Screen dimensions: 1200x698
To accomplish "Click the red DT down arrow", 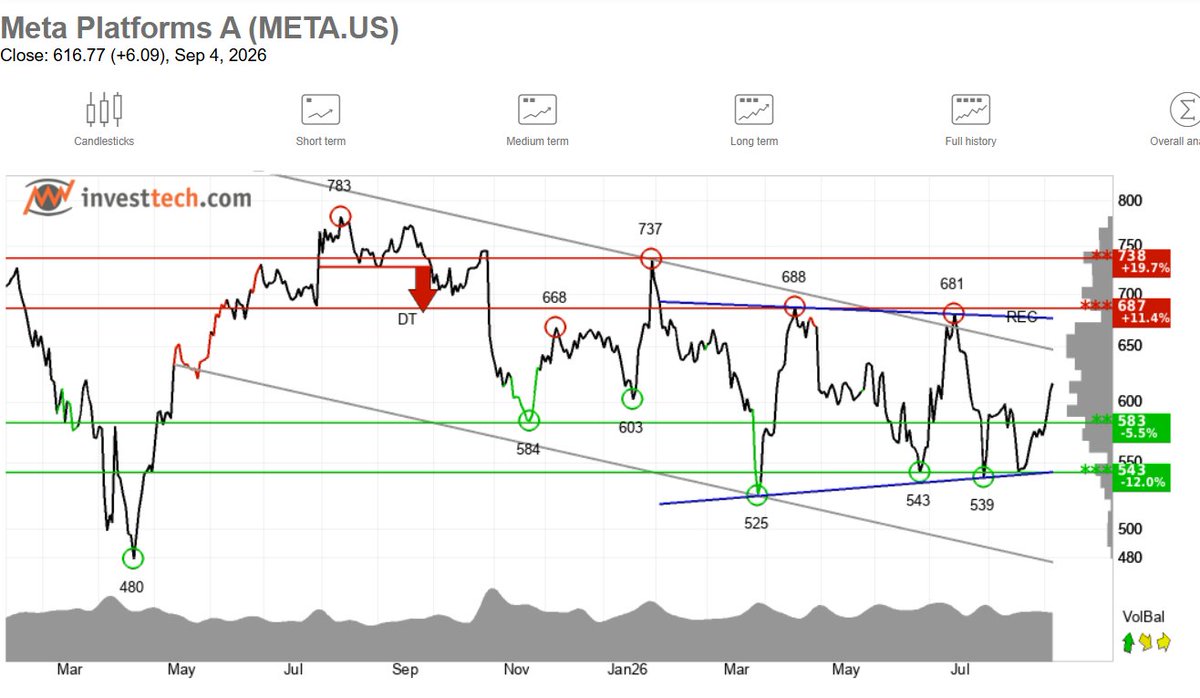I will [x=422, y=289].
